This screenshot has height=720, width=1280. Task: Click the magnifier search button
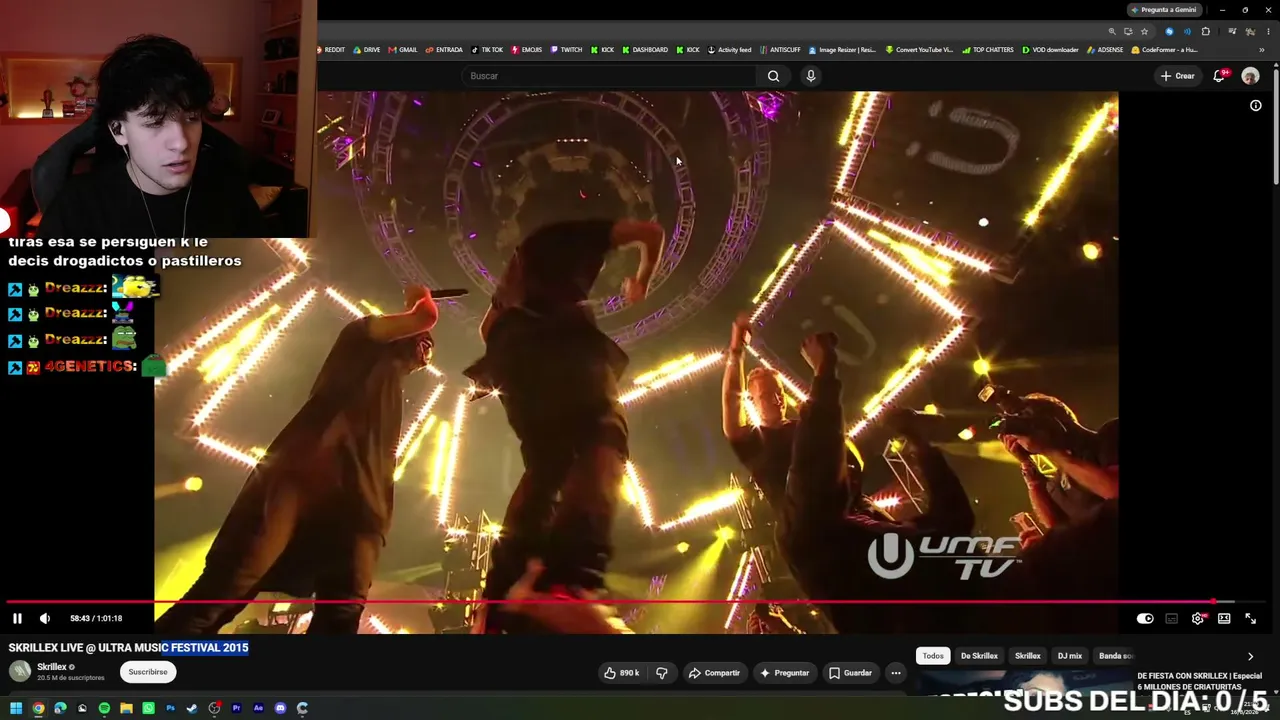point(773,76)
